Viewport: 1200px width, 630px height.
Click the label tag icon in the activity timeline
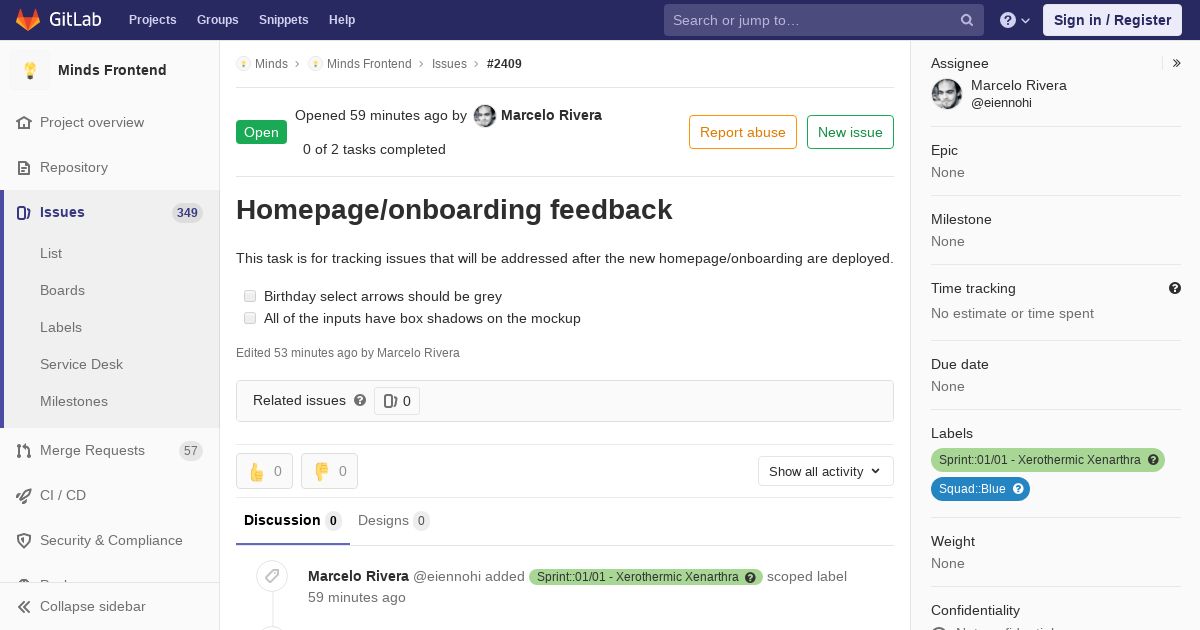pos(271,576)
